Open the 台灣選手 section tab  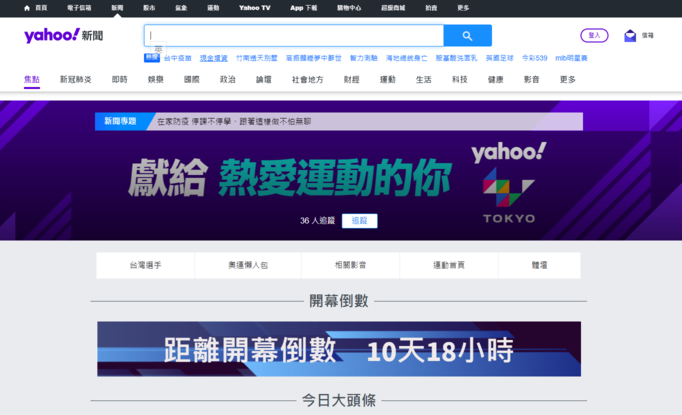pyautogui.click(x=145, y=265)
